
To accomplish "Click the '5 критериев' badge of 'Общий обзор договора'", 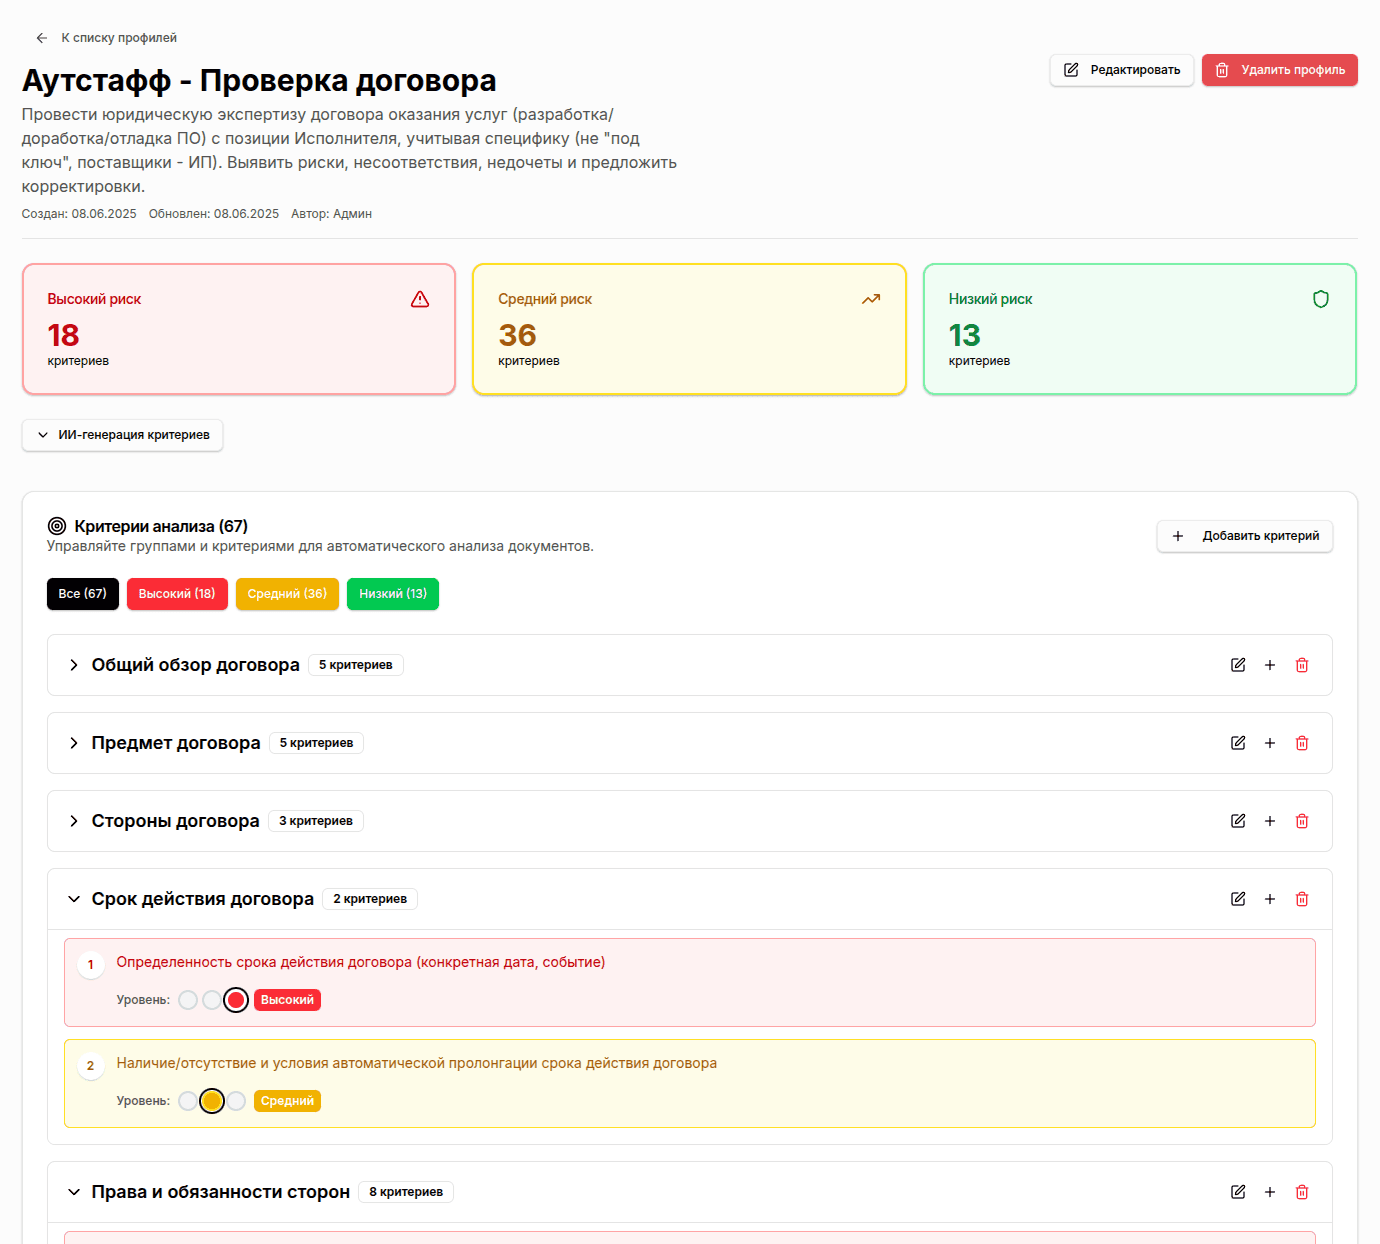I will (x=356, y=665).
